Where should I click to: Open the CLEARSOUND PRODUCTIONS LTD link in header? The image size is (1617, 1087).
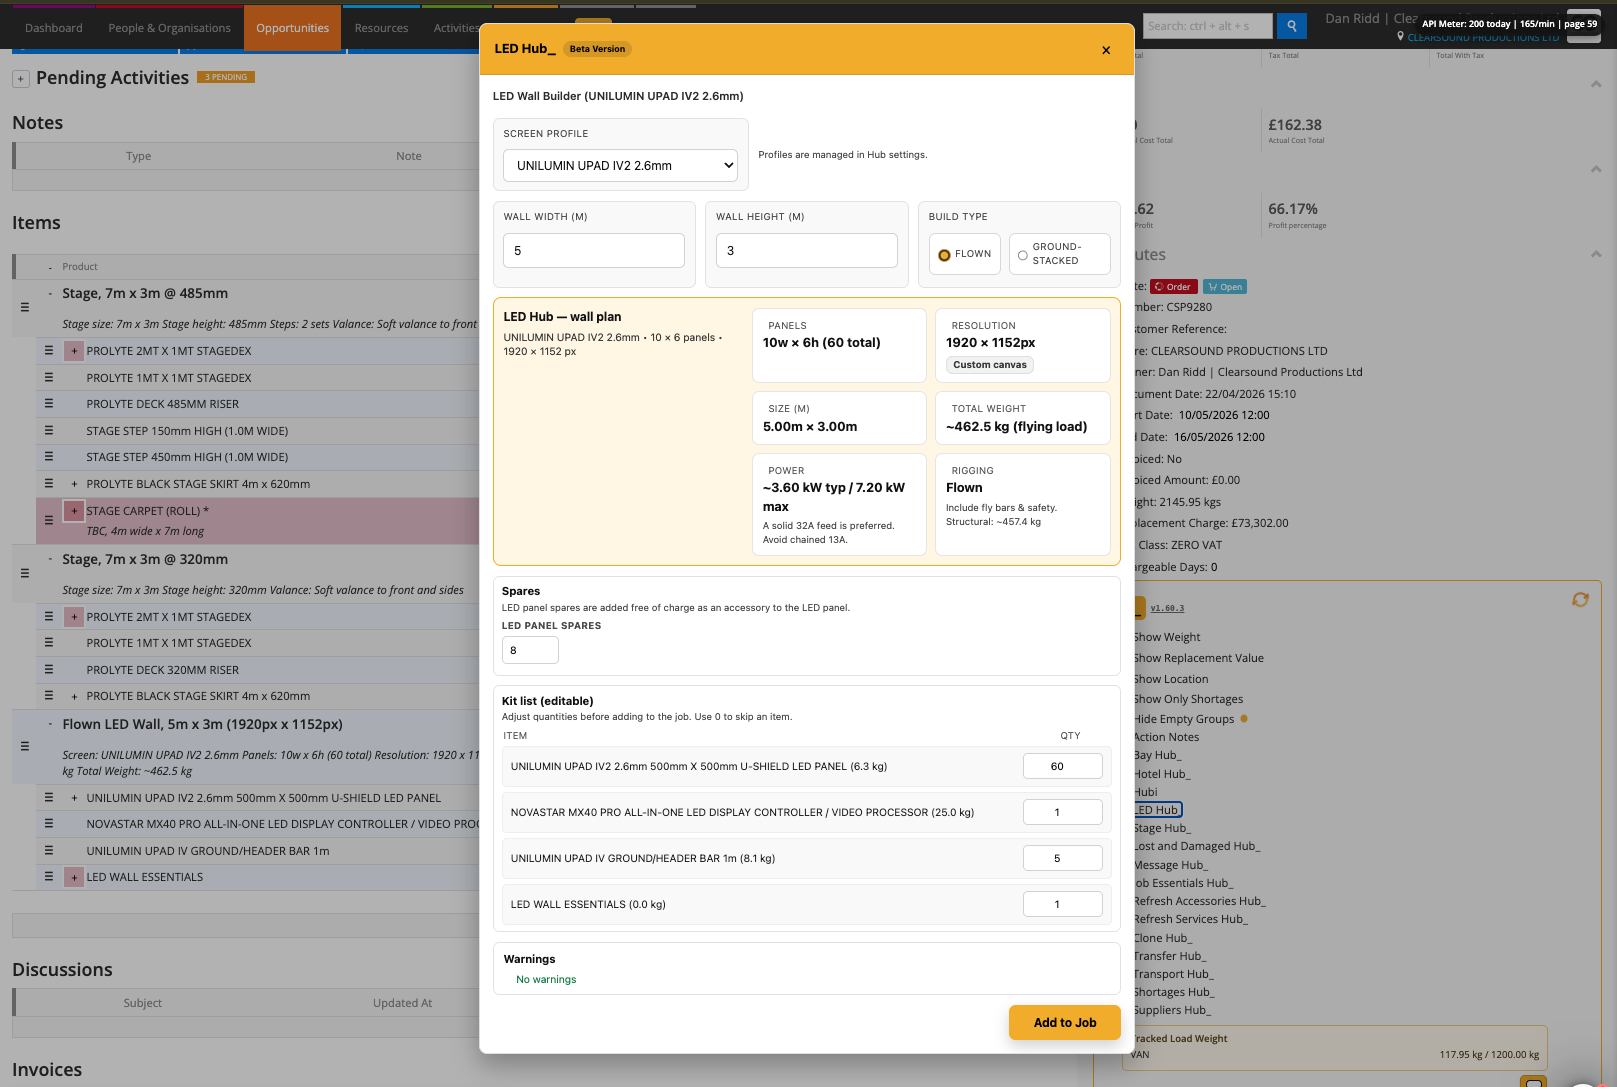point(1483,38)
